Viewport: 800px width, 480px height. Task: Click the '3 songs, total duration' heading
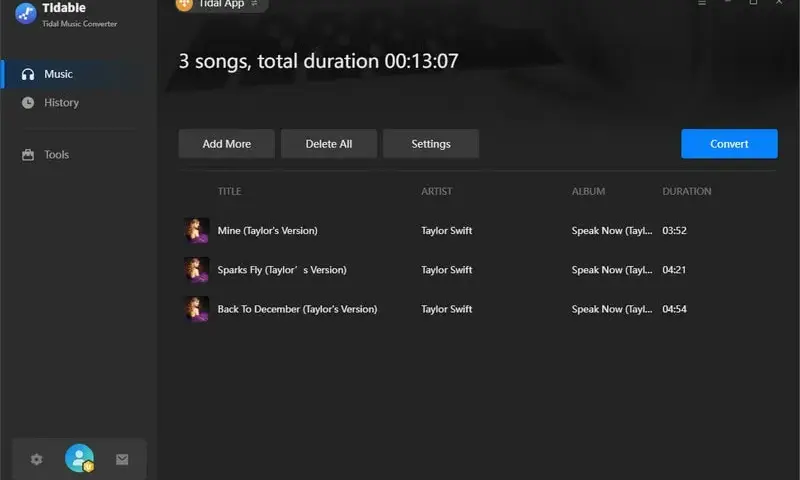(x=318, y=61)
